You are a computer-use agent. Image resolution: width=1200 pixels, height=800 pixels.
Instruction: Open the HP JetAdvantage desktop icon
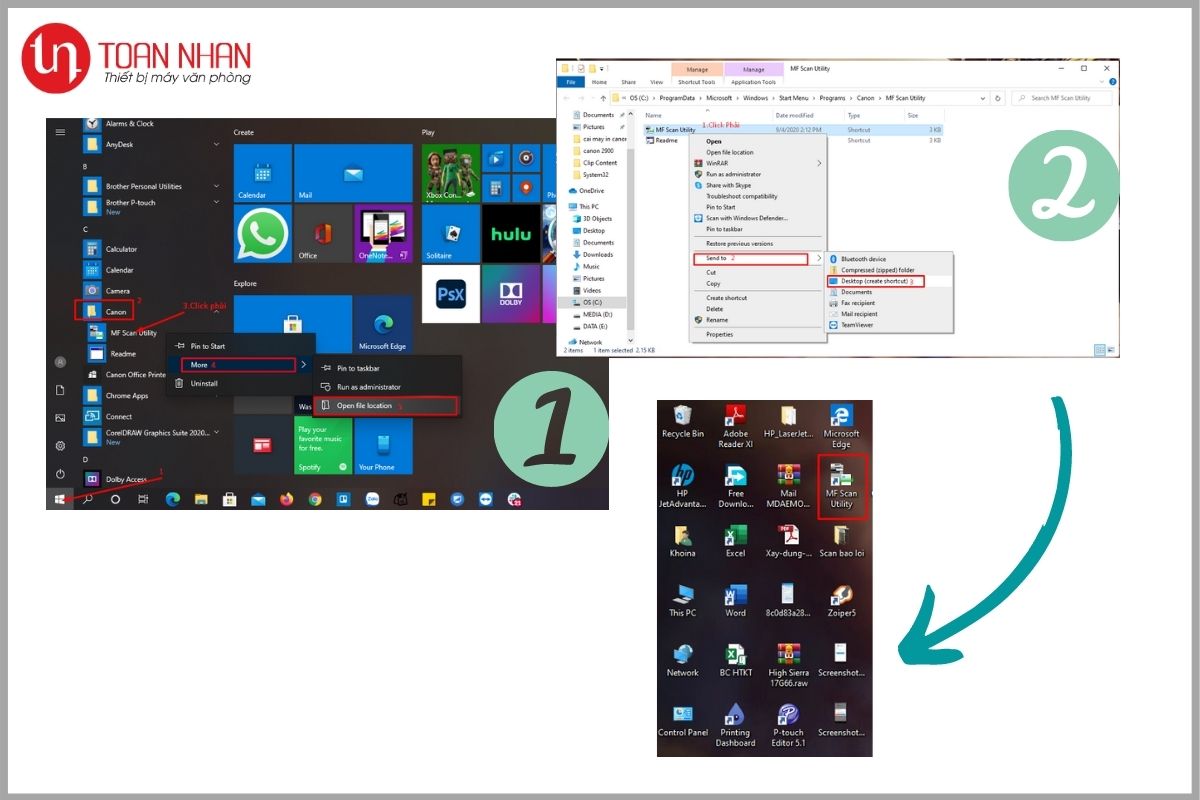tap(683, 485)
